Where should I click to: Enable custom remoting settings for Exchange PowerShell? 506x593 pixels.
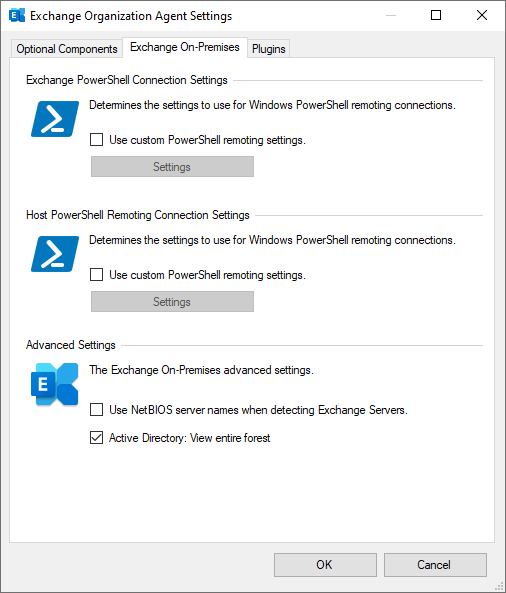coord(96,140)
